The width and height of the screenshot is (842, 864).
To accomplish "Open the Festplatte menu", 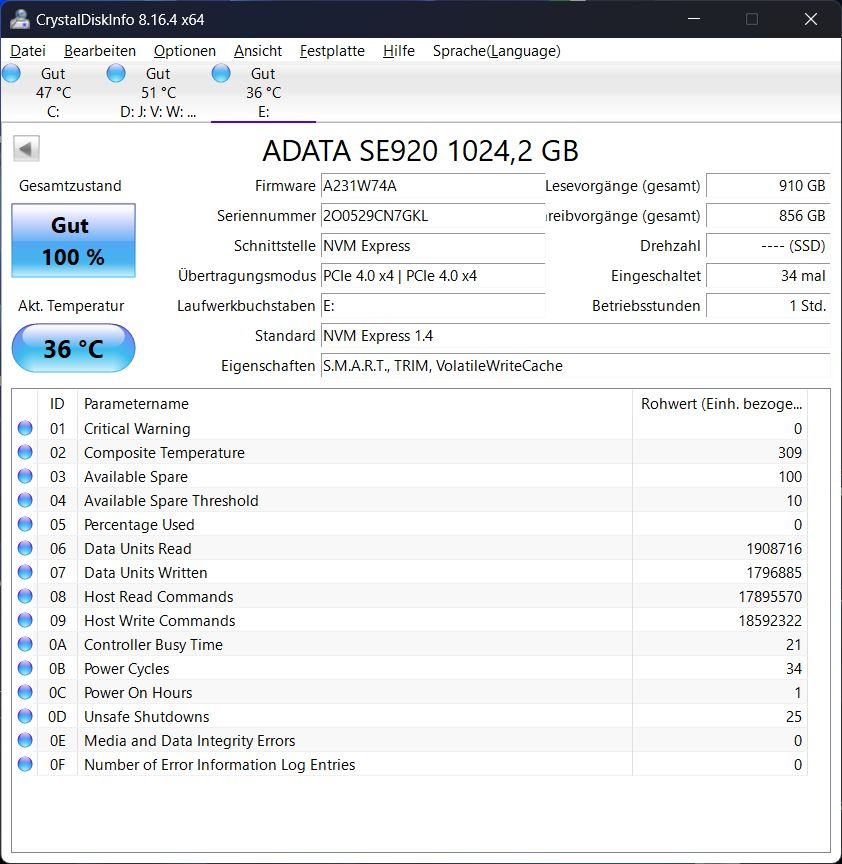I will click(x=332, y=51).
